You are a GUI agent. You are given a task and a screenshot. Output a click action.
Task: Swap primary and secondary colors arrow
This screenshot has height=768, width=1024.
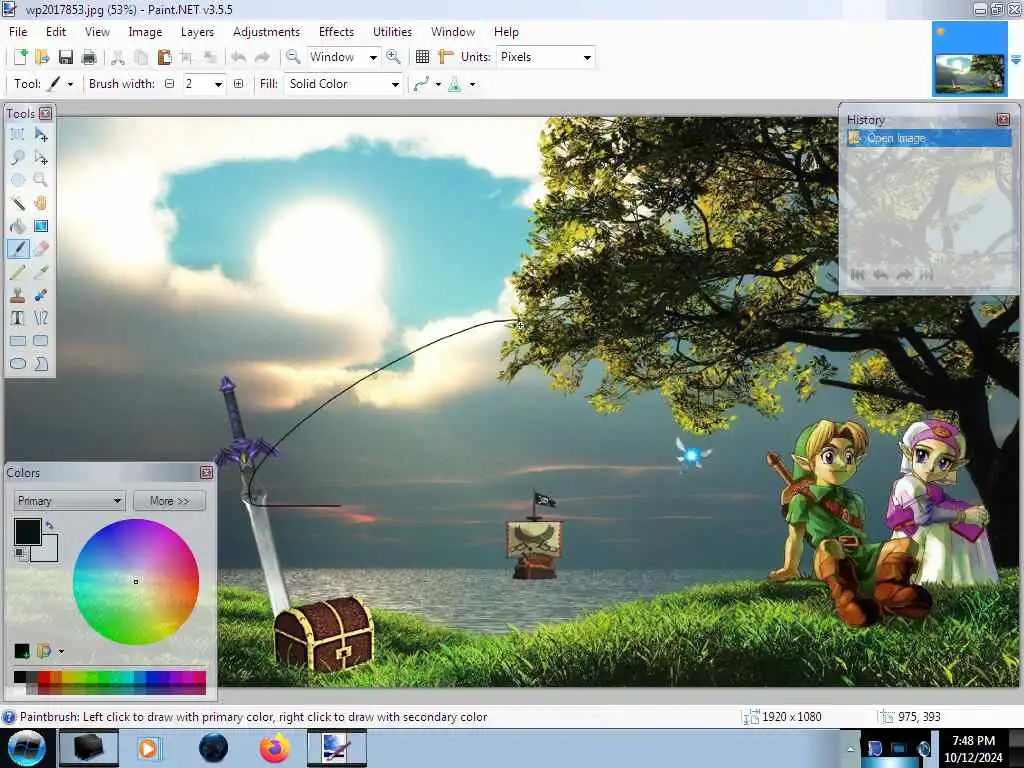pyautogui.click(x=50, y=524)
